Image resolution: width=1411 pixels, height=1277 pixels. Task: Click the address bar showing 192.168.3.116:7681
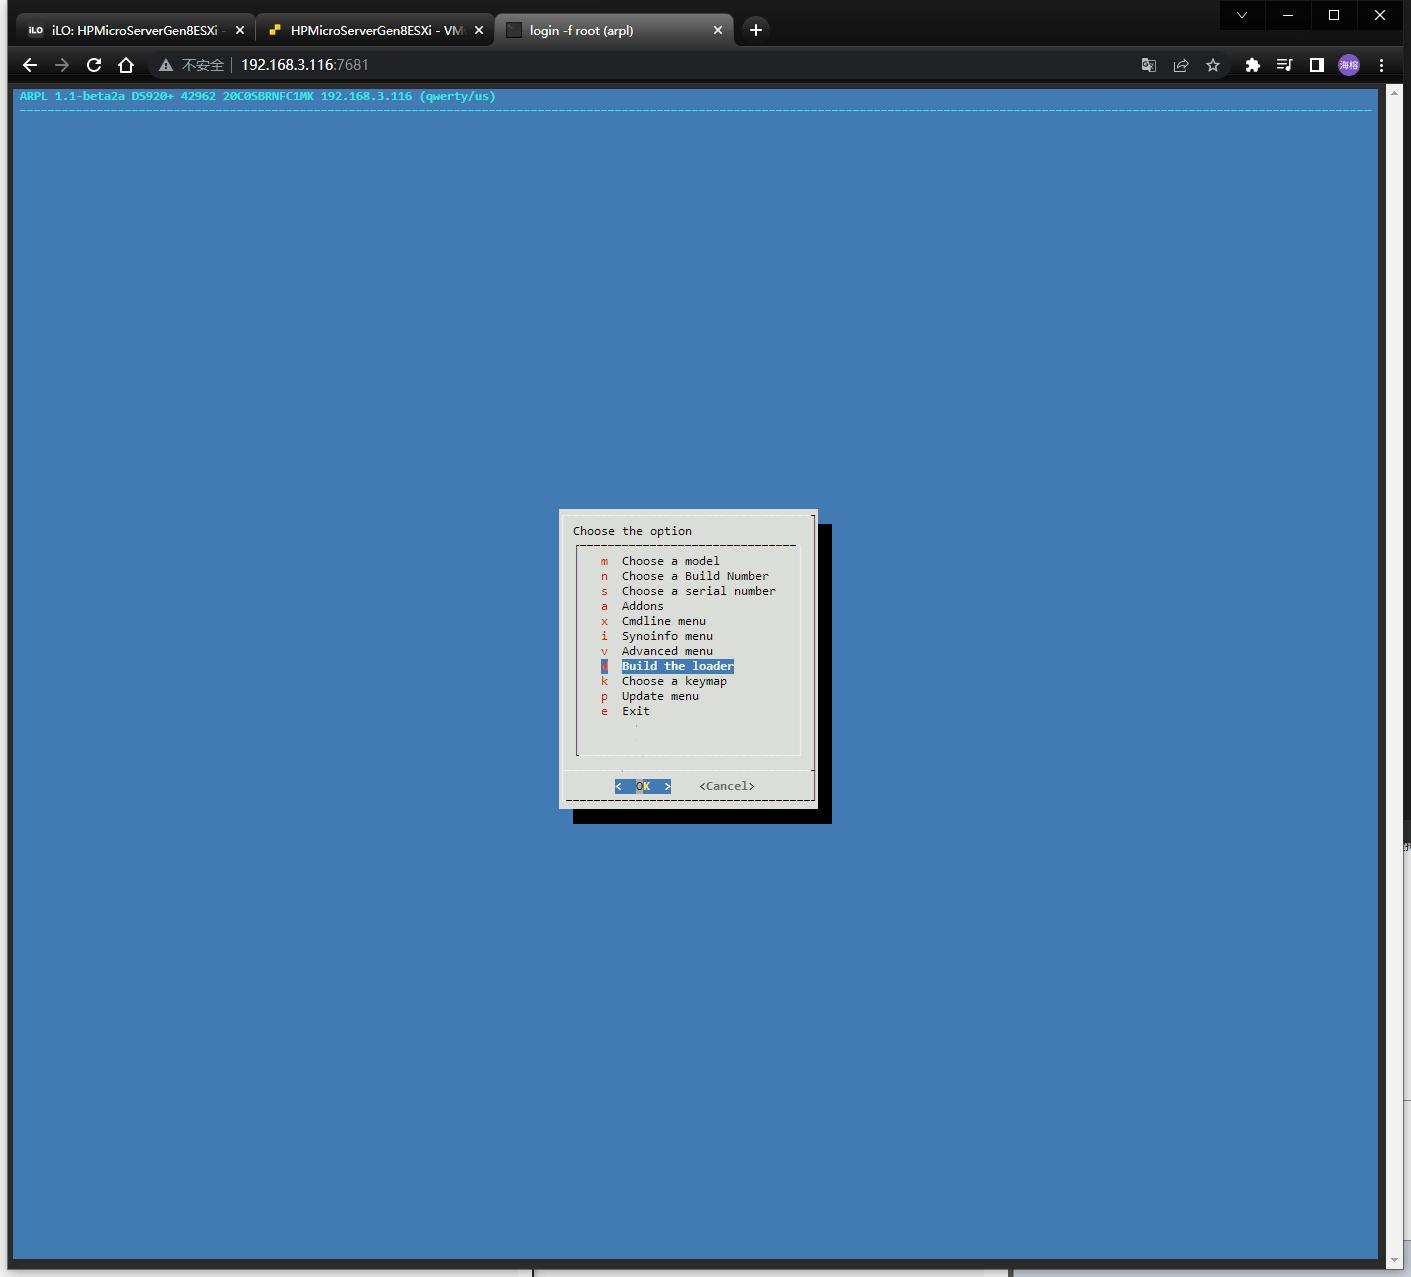[305, 65]
